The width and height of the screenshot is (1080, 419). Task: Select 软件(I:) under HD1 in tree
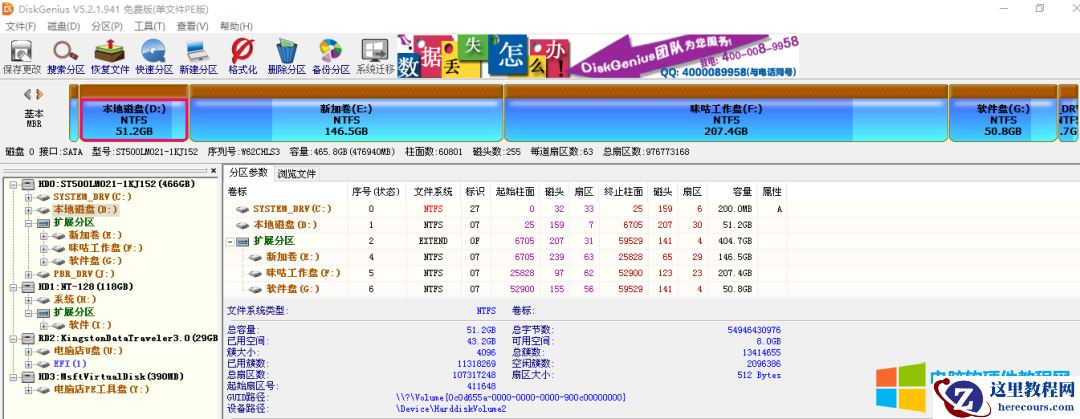coord(90,325)
